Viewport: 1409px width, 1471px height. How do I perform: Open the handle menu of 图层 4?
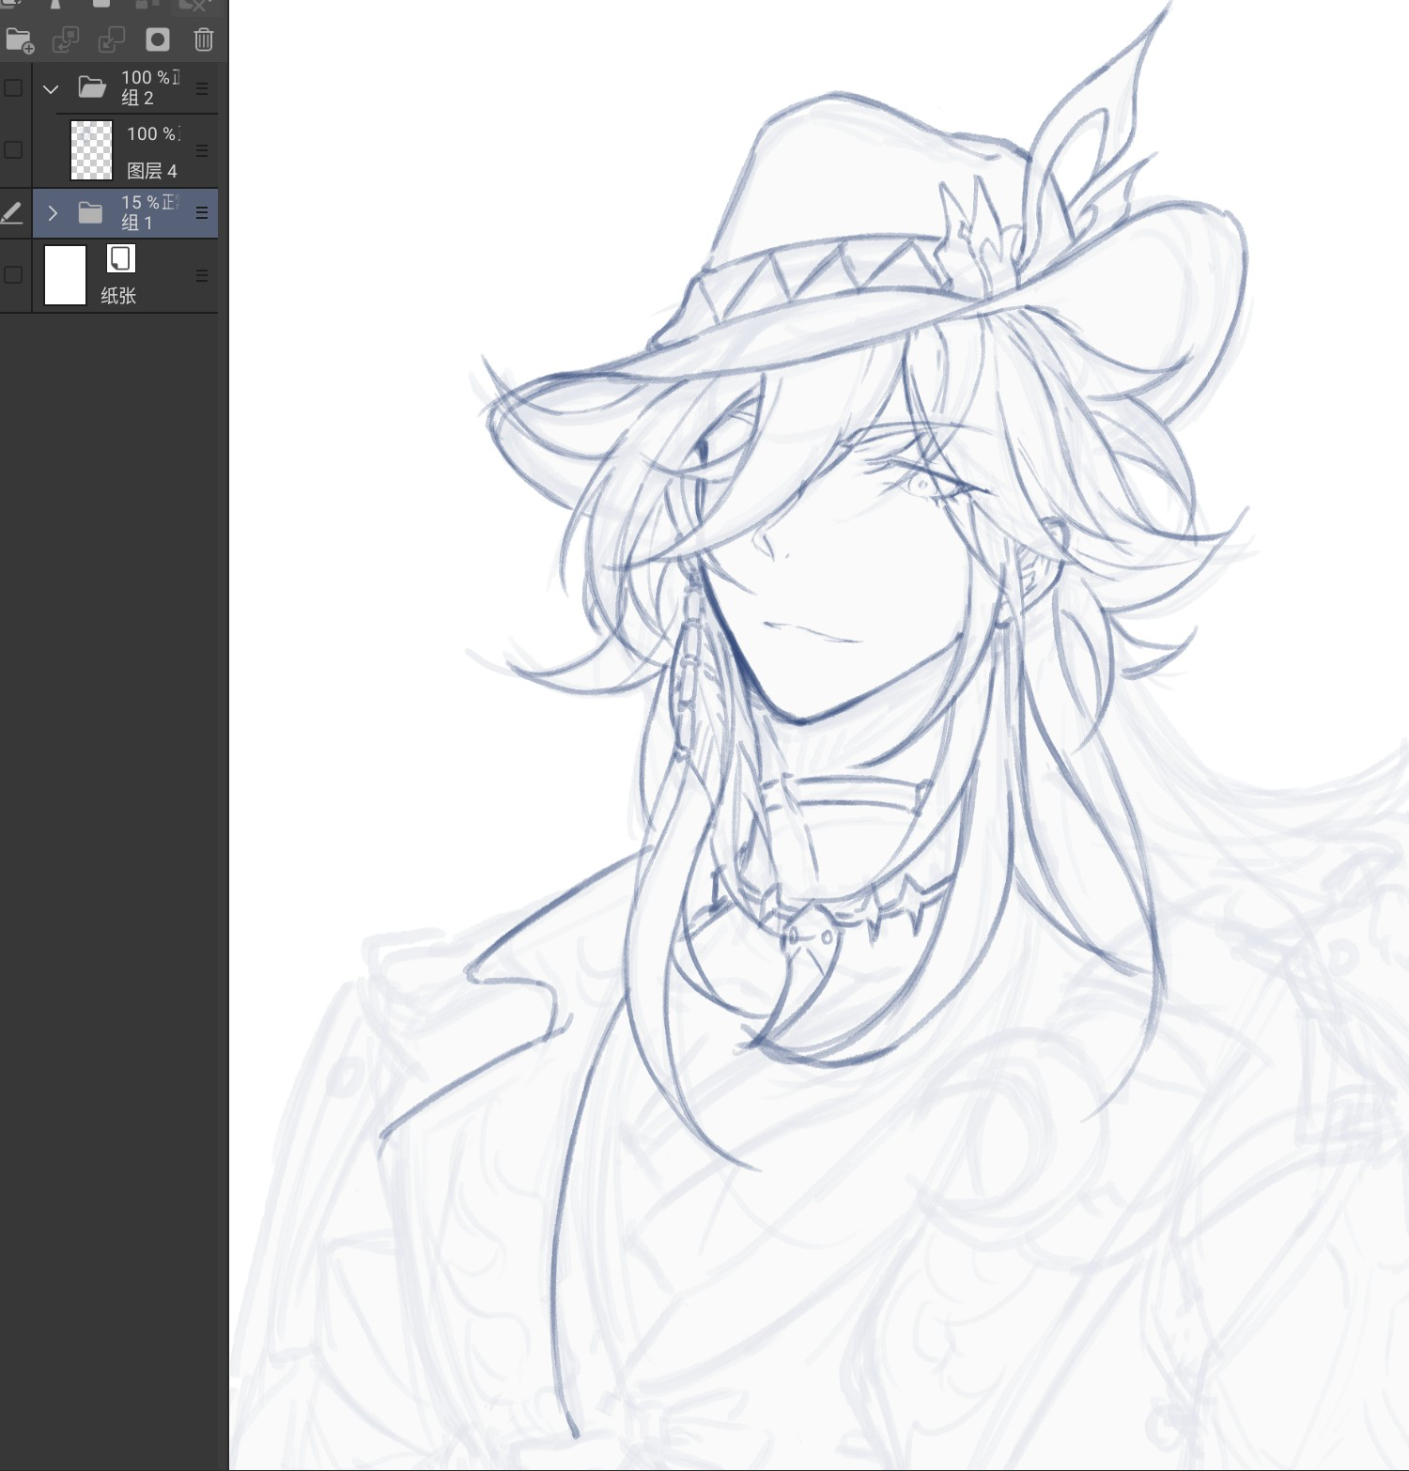coord(202,150)
